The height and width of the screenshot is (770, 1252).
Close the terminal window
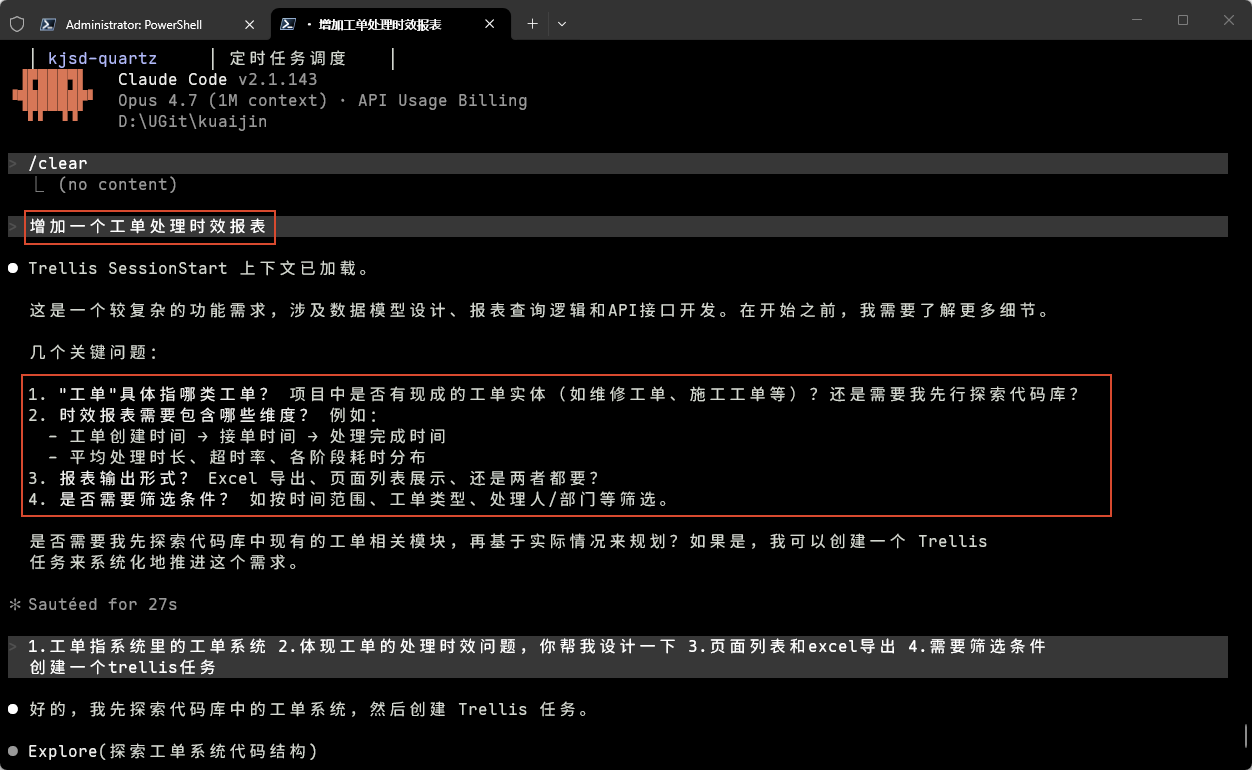pos(1228,20)
